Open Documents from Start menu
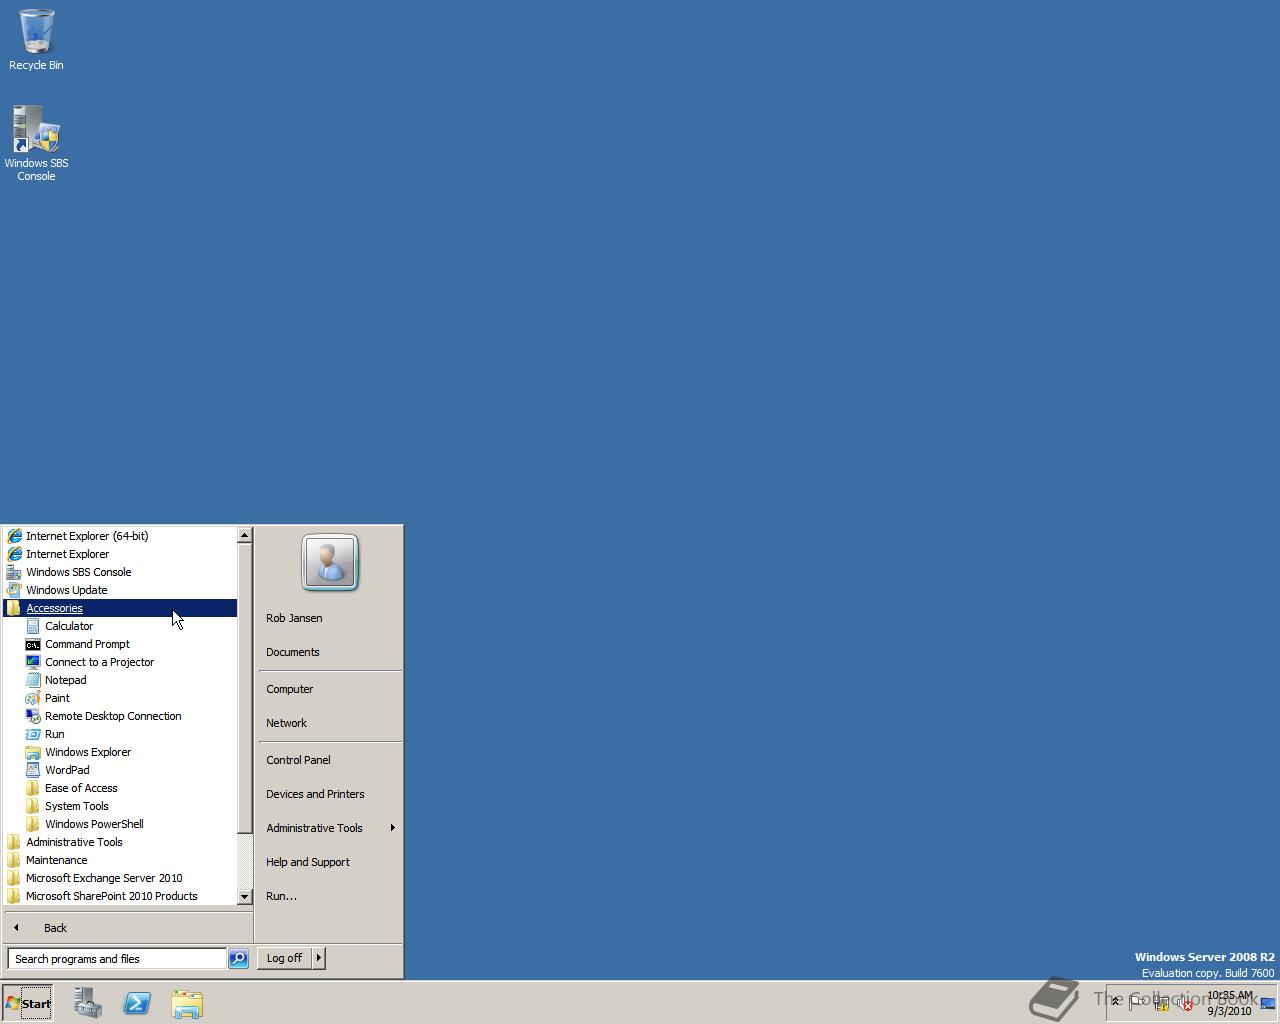This screenshot has height=1024, width=1280. click(330, 652)
